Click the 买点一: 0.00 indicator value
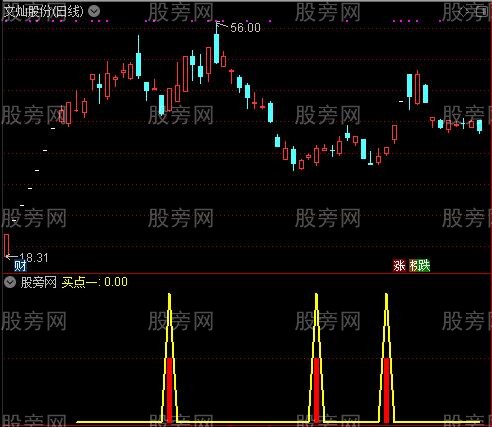The image size is (492, 427). click(x=95, y=282)
